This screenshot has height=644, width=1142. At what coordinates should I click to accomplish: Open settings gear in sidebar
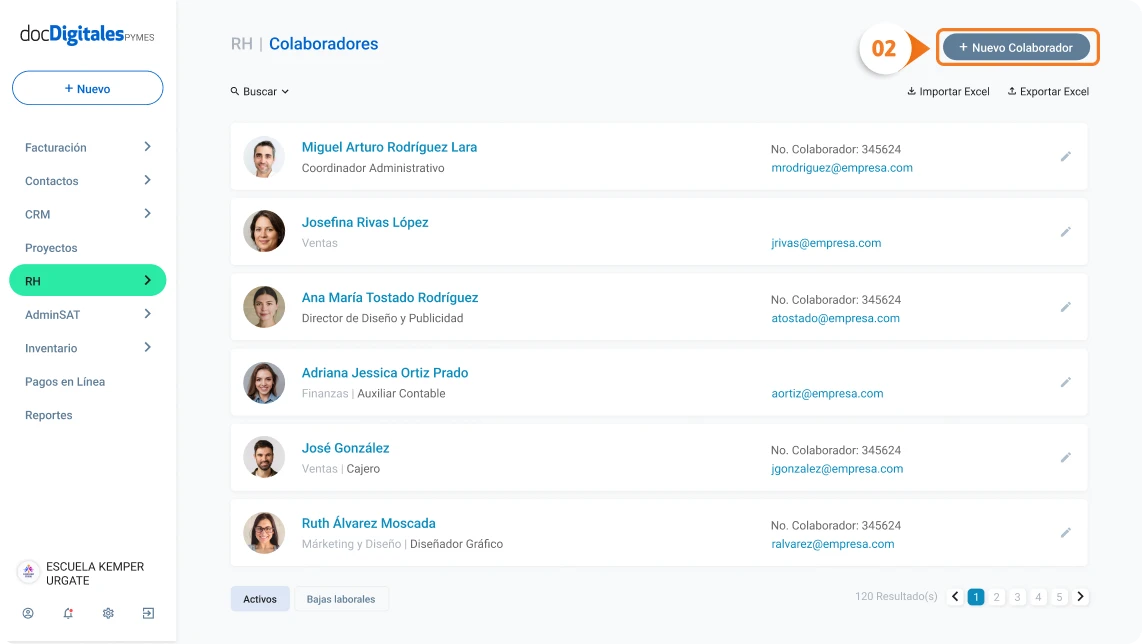(108, 613)
